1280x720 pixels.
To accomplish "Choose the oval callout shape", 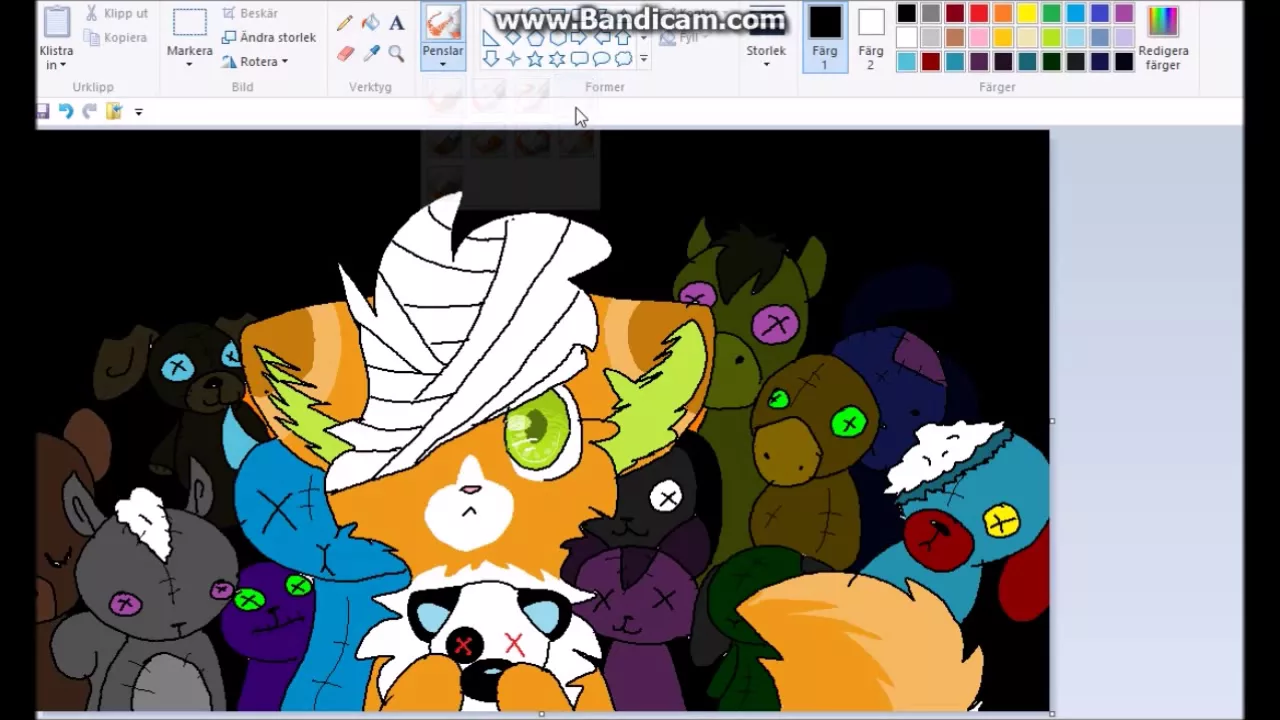I will [601, 59].
